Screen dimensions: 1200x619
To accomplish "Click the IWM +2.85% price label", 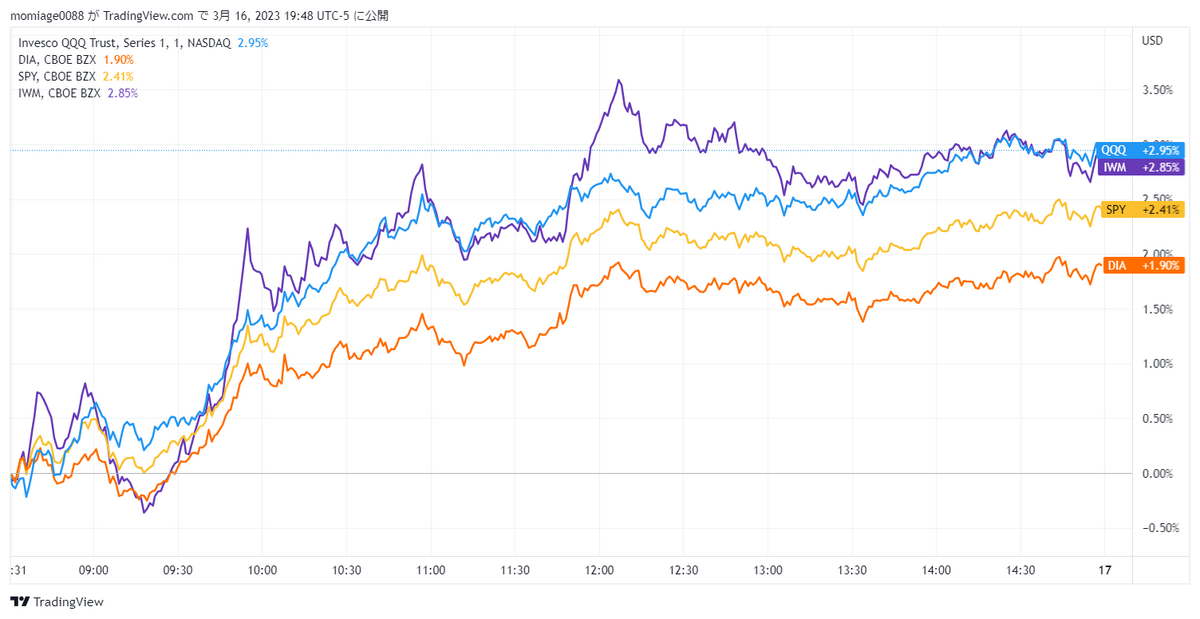I will pyautogui.click(x=1140, y=167).
